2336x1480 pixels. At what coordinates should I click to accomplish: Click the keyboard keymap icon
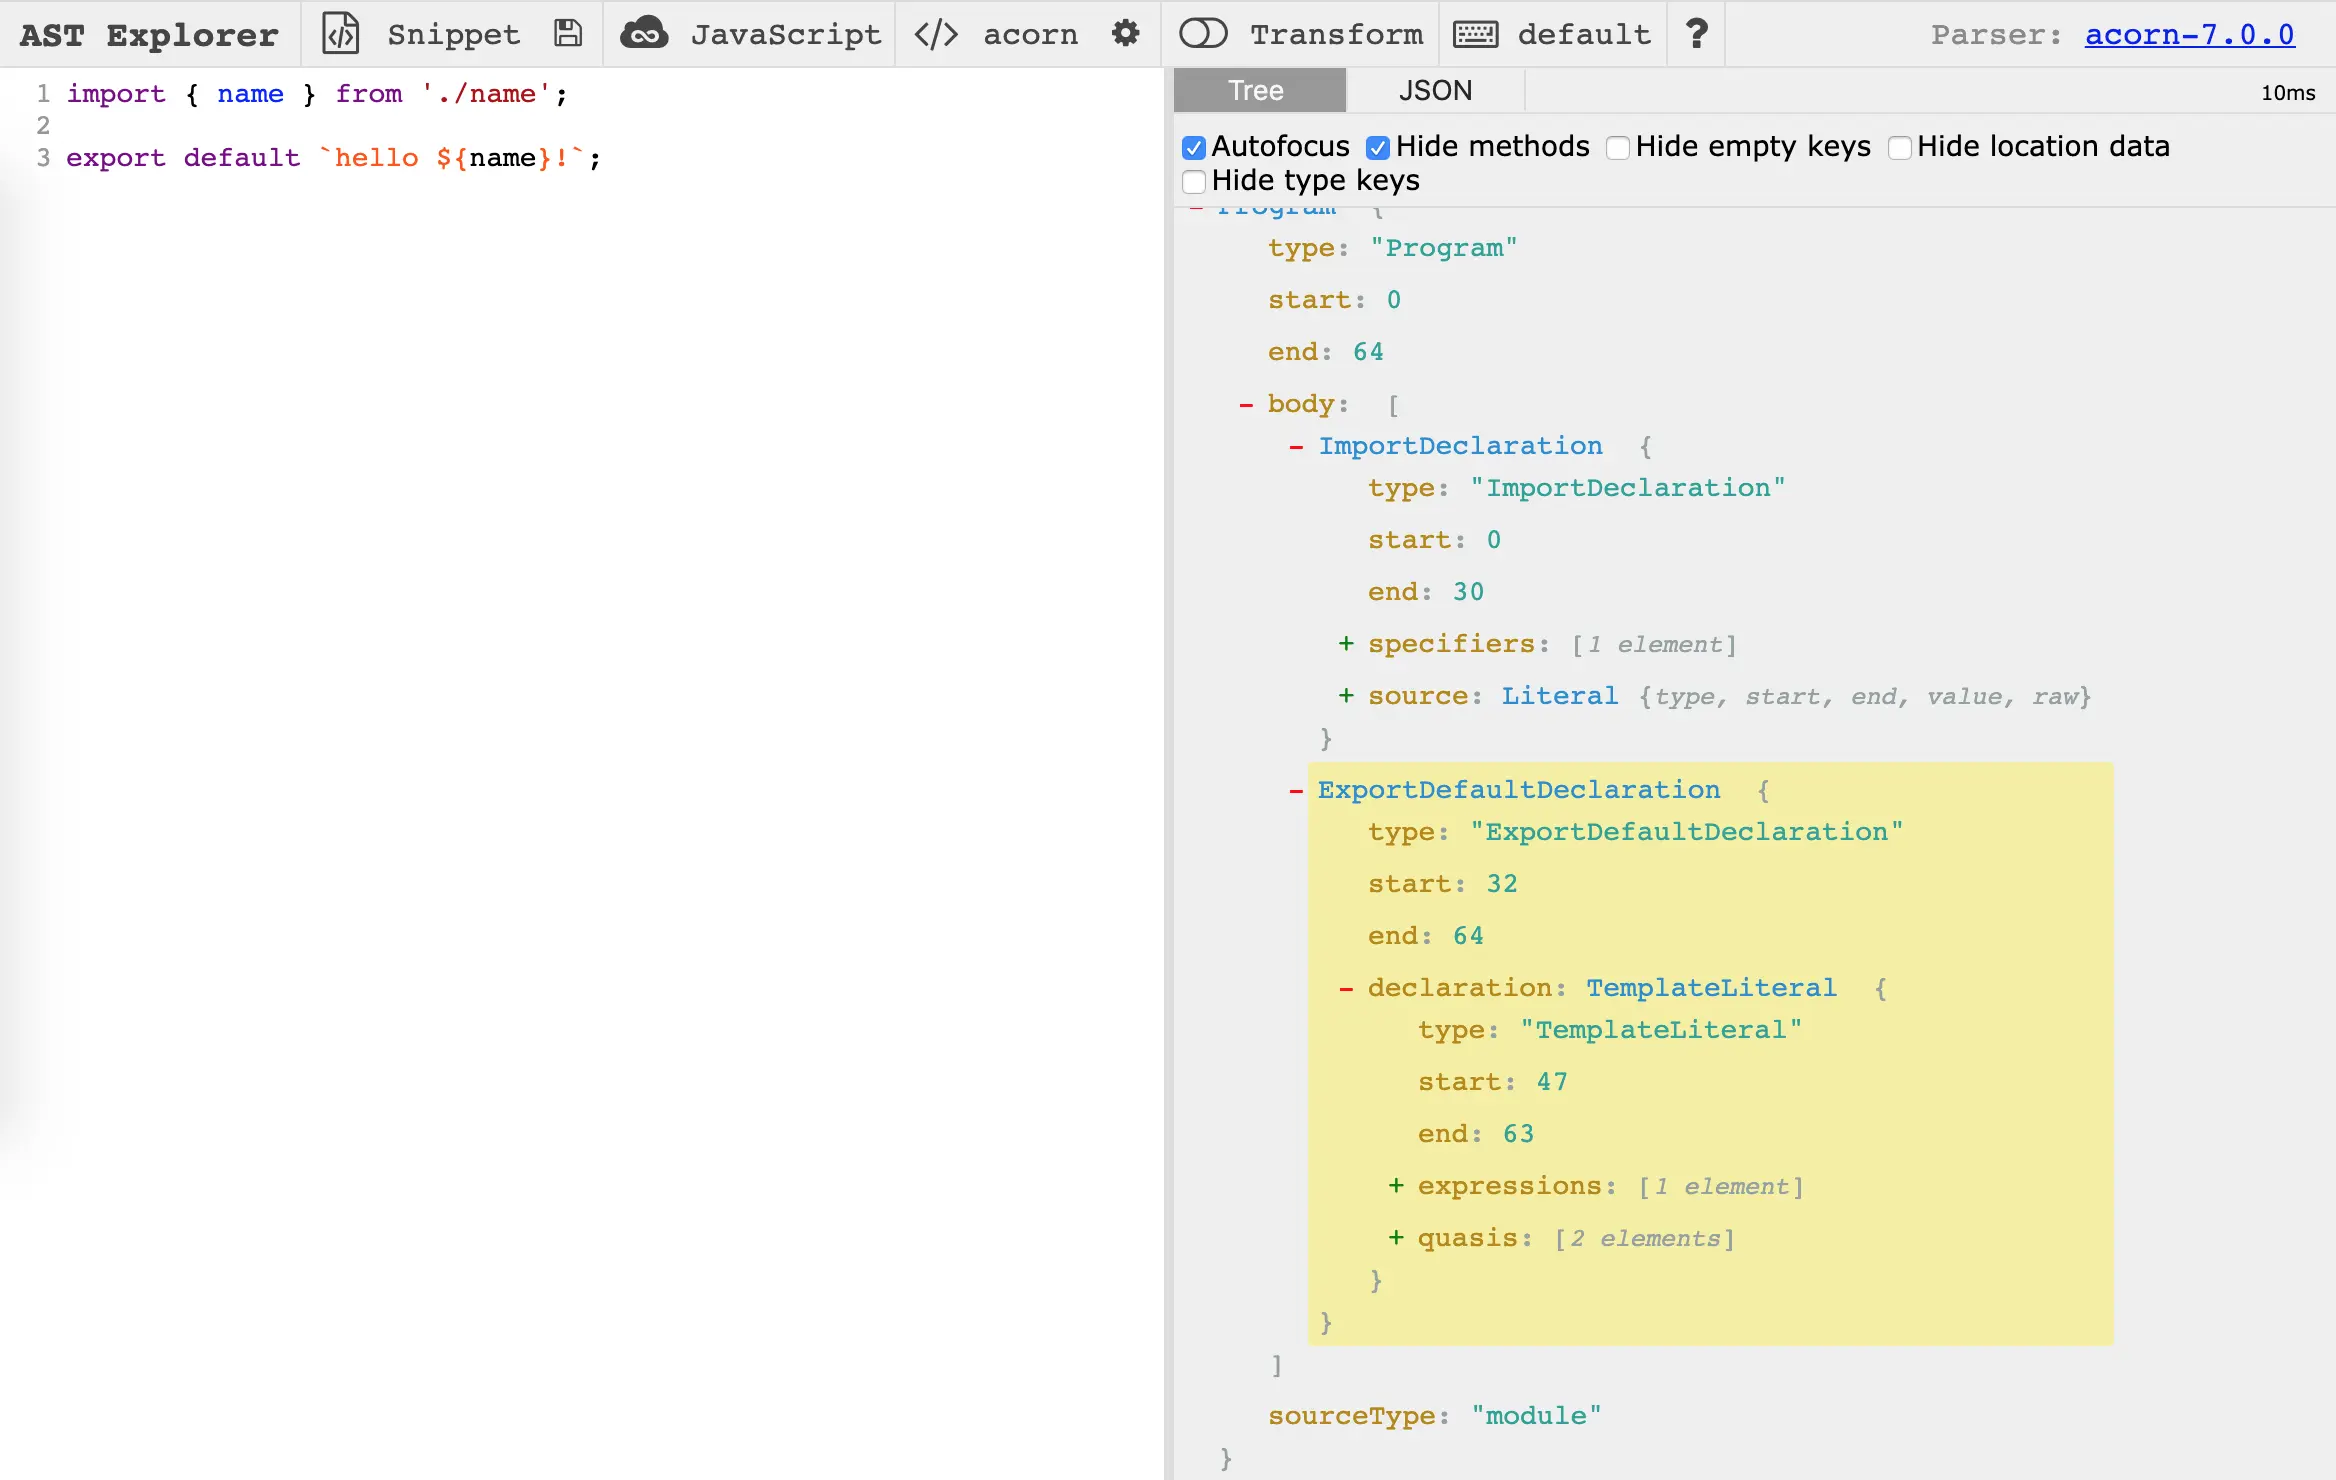click(x=1475, y=34)
